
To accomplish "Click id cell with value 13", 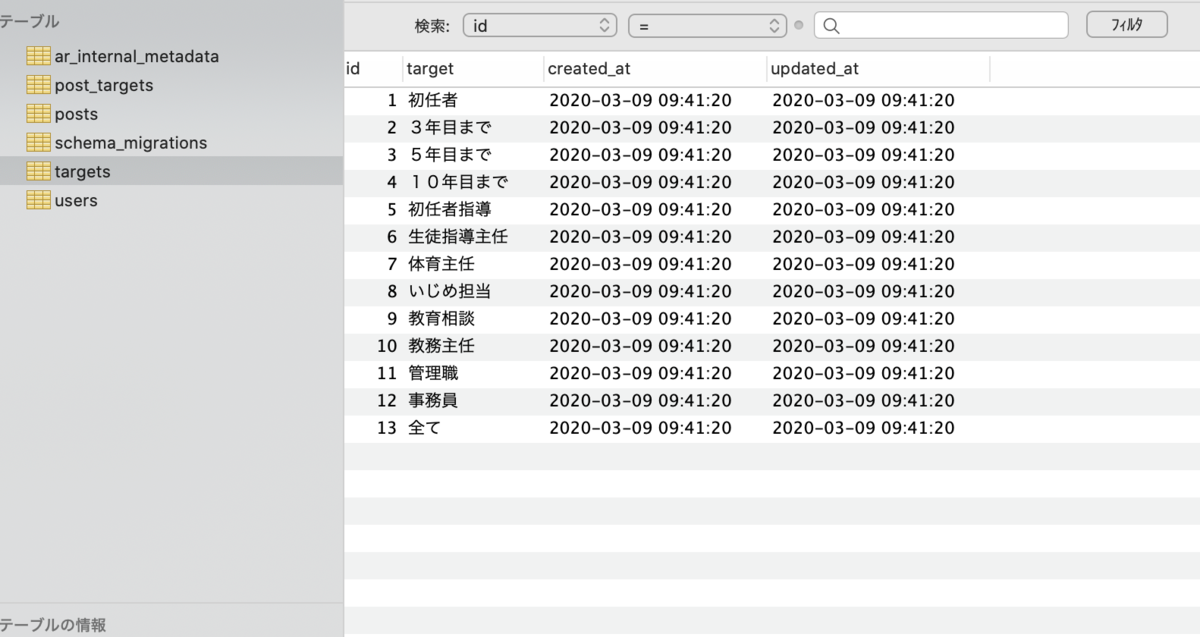I will [x=387, y=428].
